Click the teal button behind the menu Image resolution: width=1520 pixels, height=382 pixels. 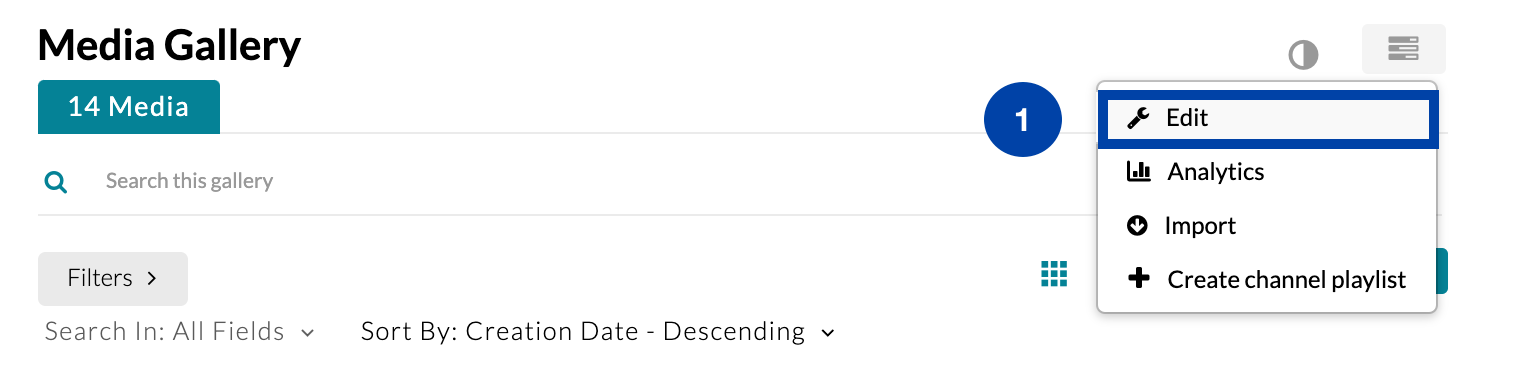pos(1442,271)
